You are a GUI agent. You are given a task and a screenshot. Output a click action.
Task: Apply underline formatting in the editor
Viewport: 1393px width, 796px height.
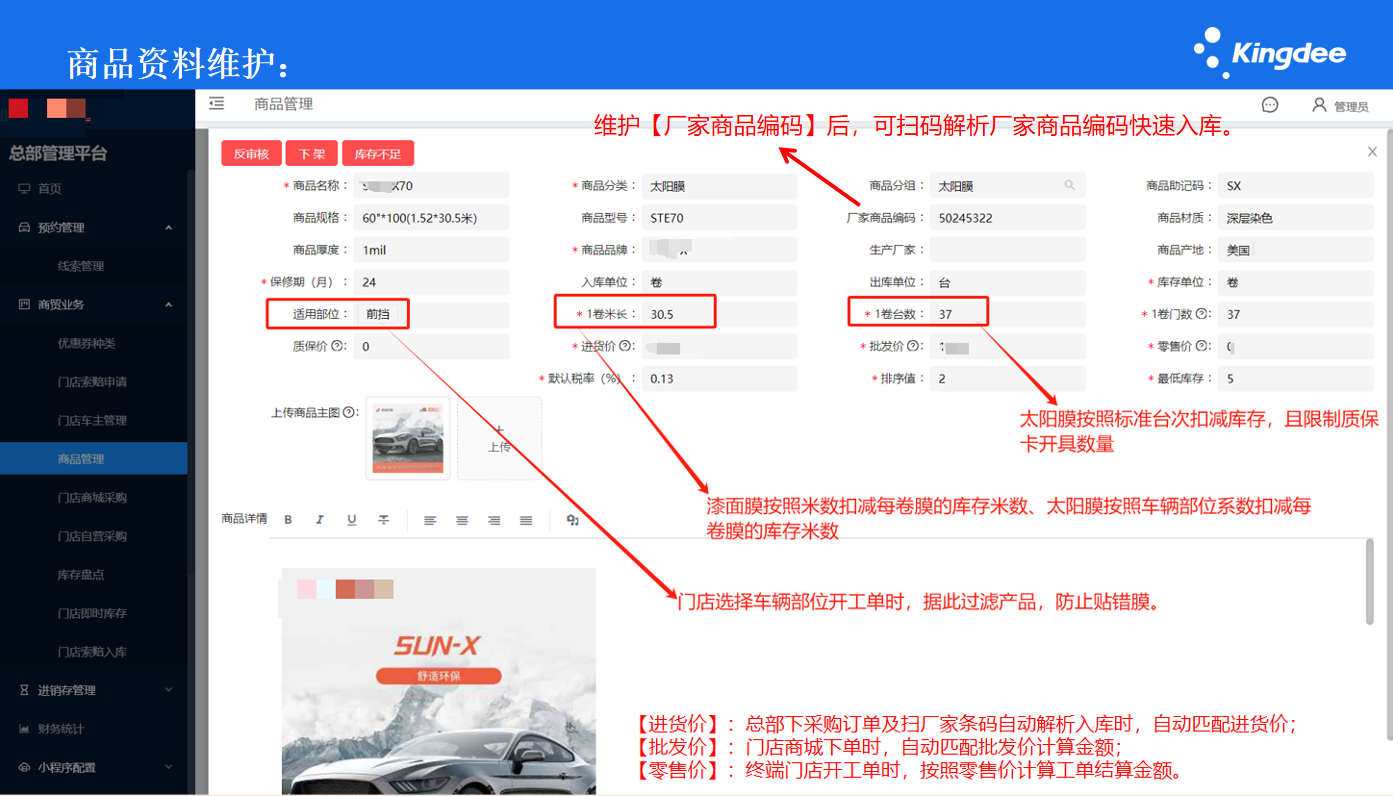click(x=352, y=520)
